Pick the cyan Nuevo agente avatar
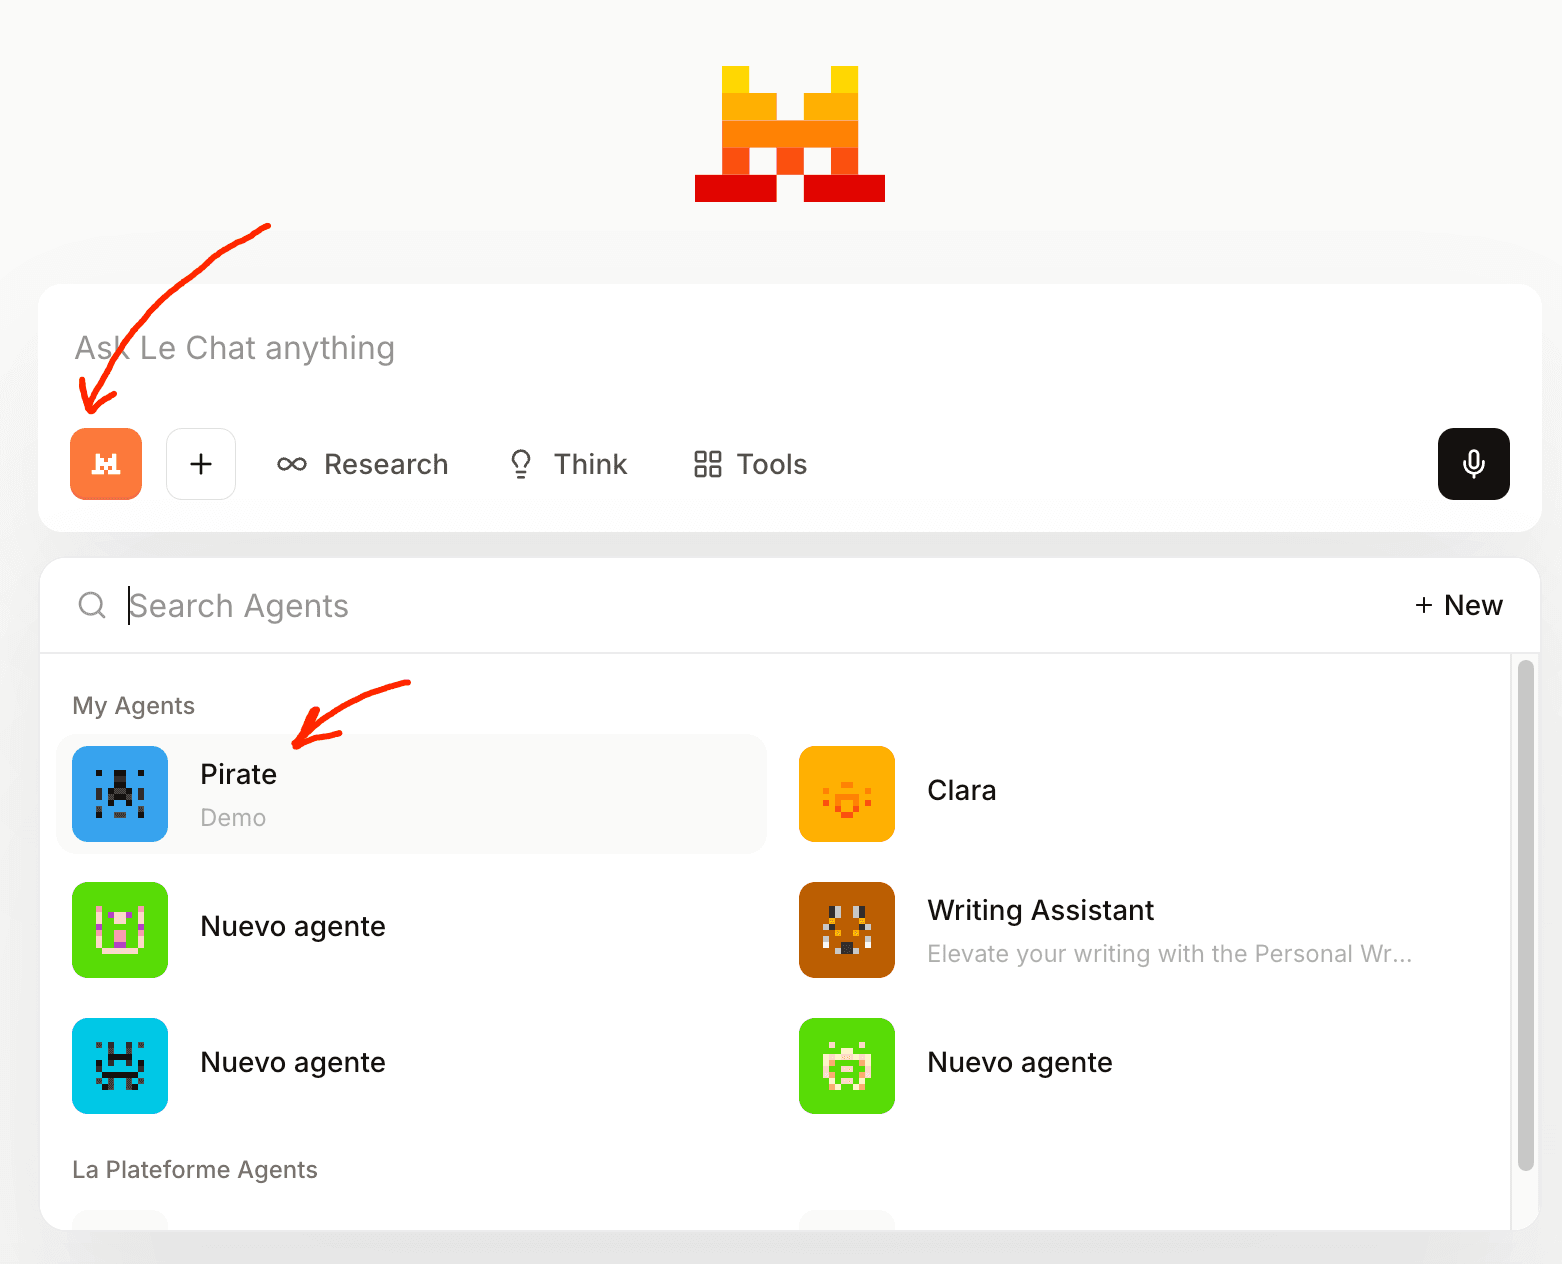 point(120,1066)
